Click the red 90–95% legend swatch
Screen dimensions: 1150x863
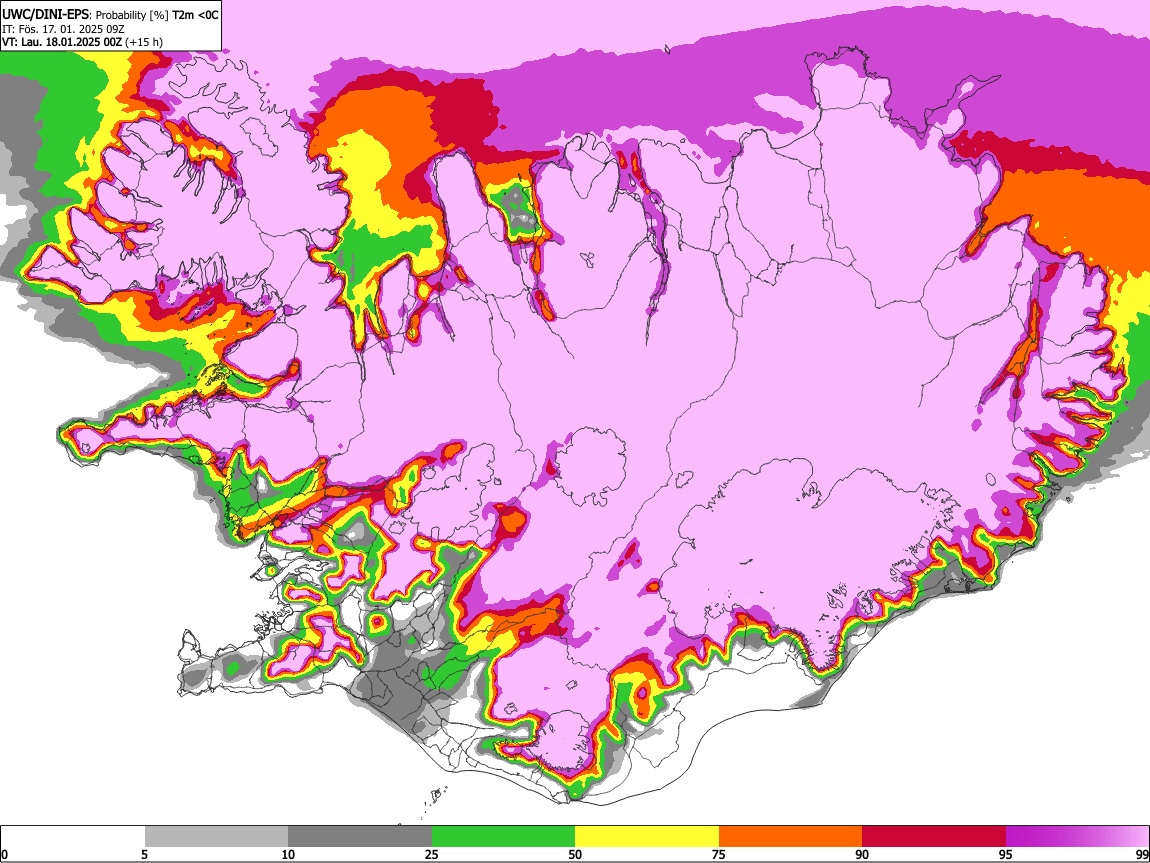point(934,837)
